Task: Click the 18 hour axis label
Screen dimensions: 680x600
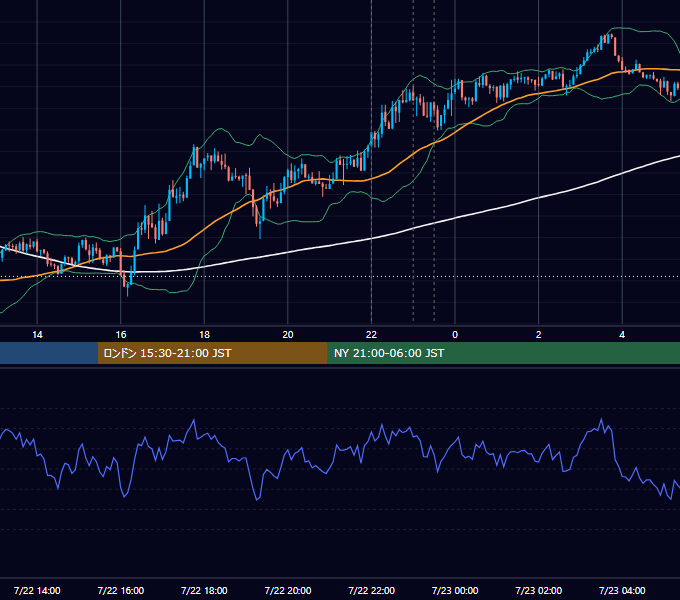Action: [x=204, y=335]
